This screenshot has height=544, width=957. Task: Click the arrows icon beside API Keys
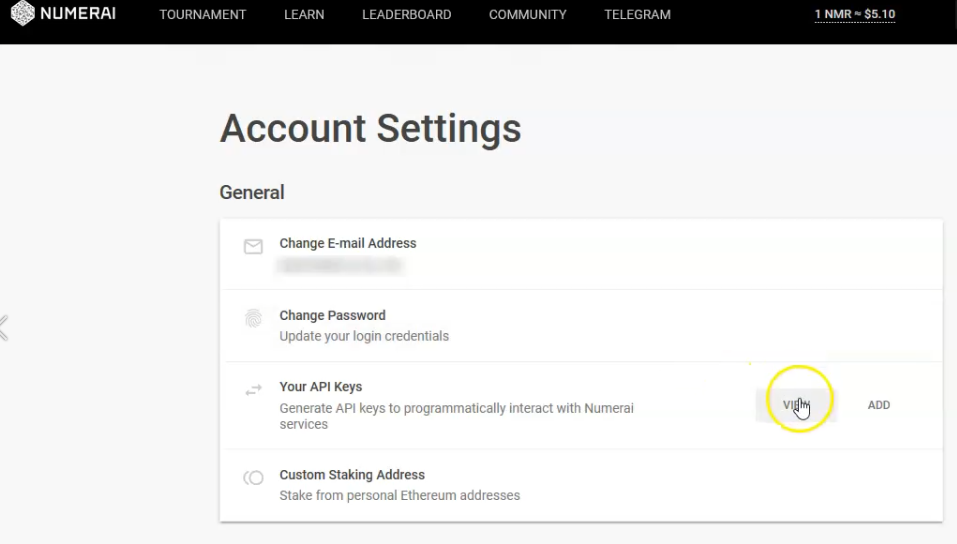tap(253, 390)
